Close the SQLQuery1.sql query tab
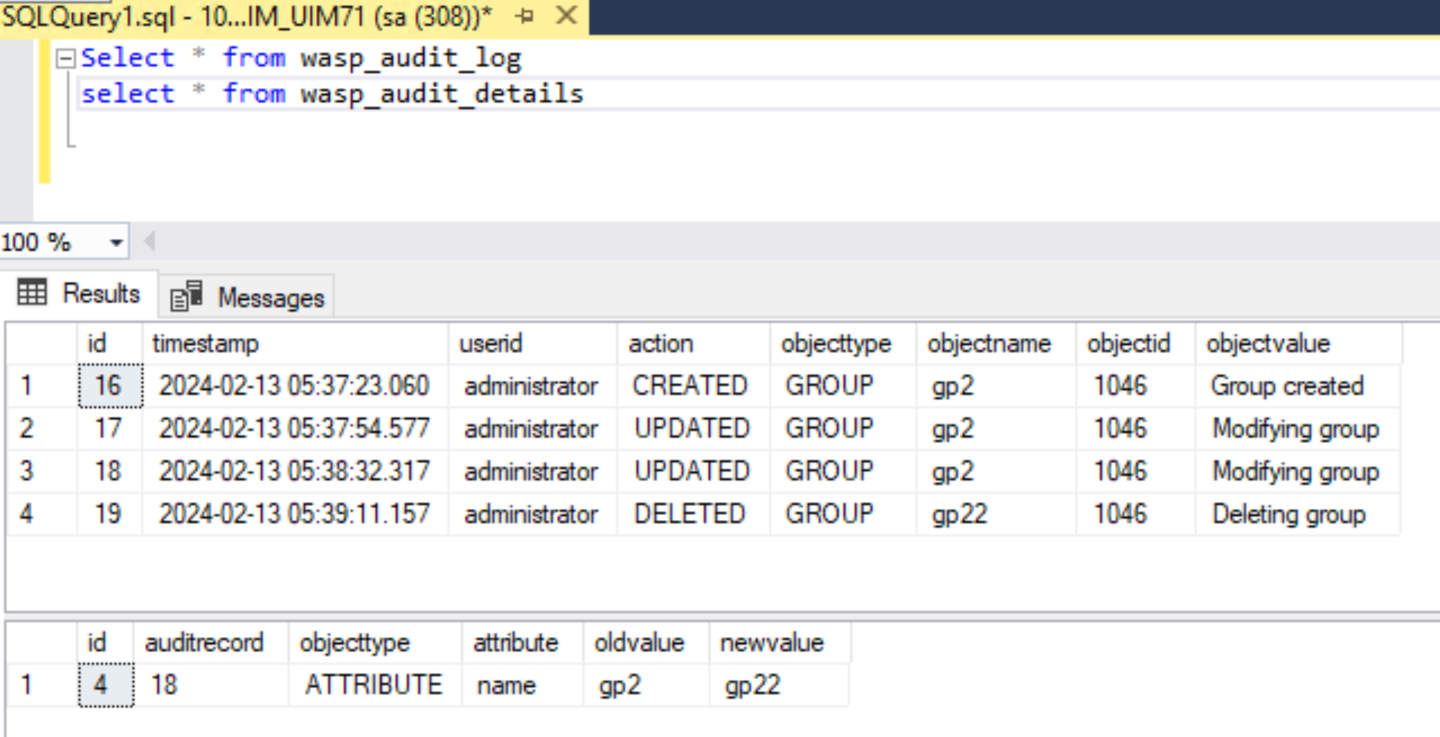 click(566, 16)
